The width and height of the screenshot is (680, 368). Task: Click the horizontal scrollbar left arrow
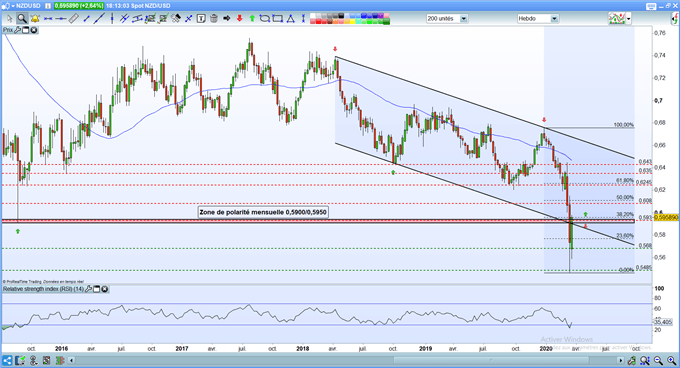pos(72,360)
